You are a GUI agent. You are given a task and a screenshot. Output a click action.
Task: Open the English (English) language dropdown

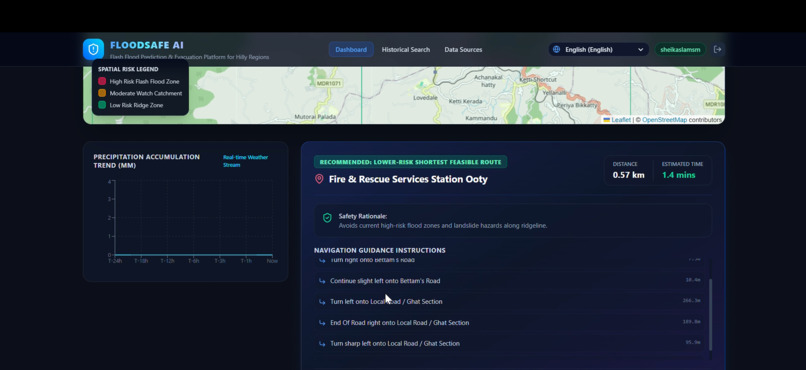click(598, 49)
